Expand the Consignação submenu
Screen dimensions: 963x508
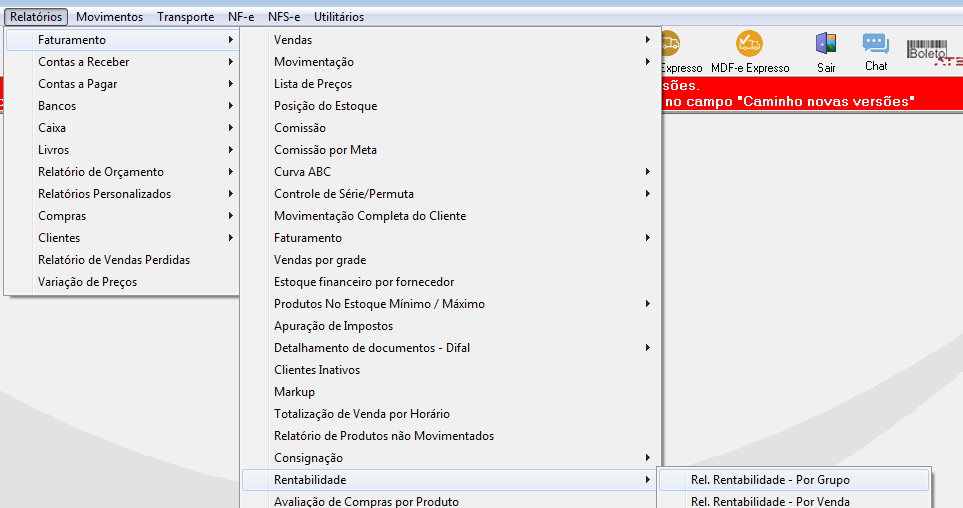coord(451,458)
